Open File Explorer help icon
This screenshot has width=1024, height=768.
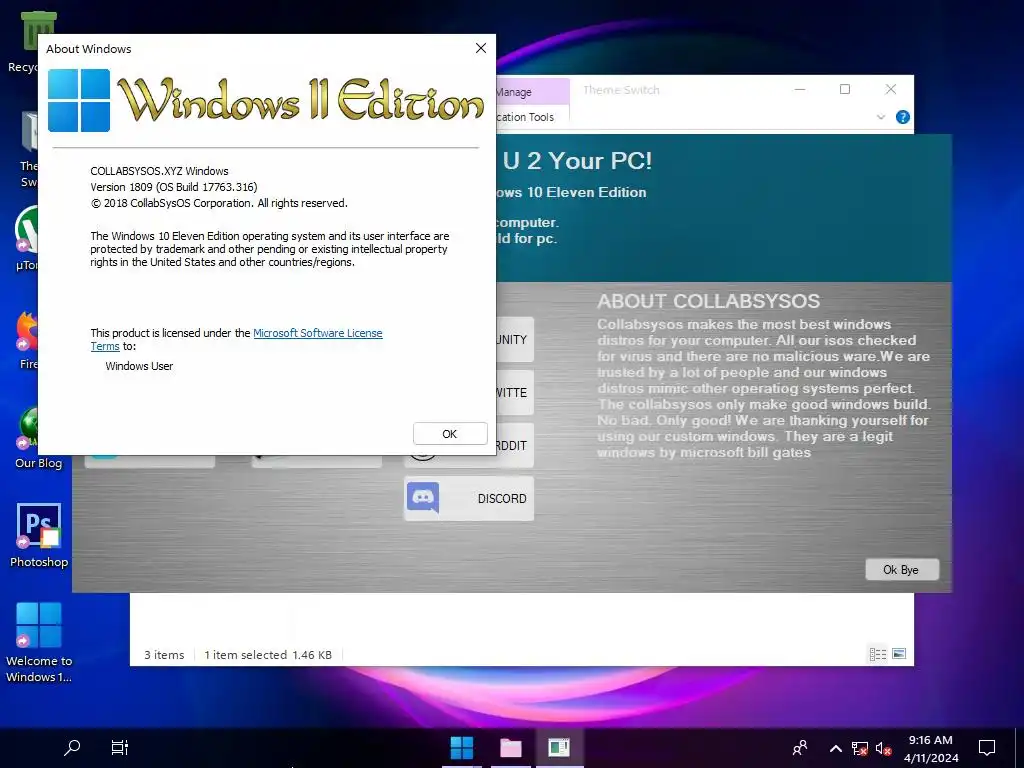pos(903,118)
